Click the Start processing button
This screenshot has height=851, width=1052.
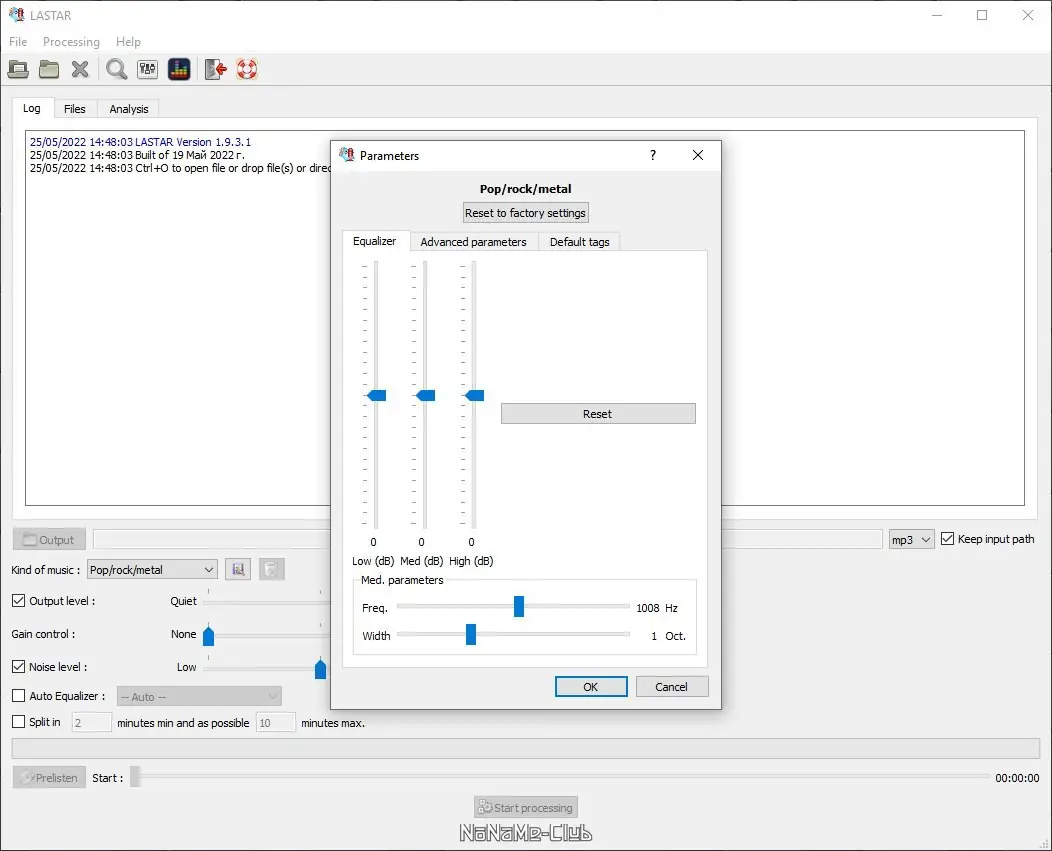point(526,807)
